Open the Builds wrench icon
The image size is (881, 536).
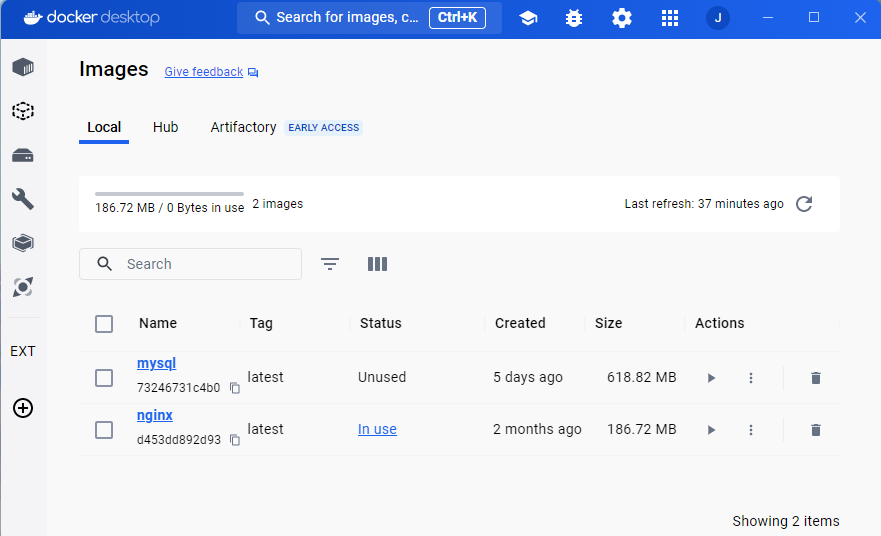[23, 199]
